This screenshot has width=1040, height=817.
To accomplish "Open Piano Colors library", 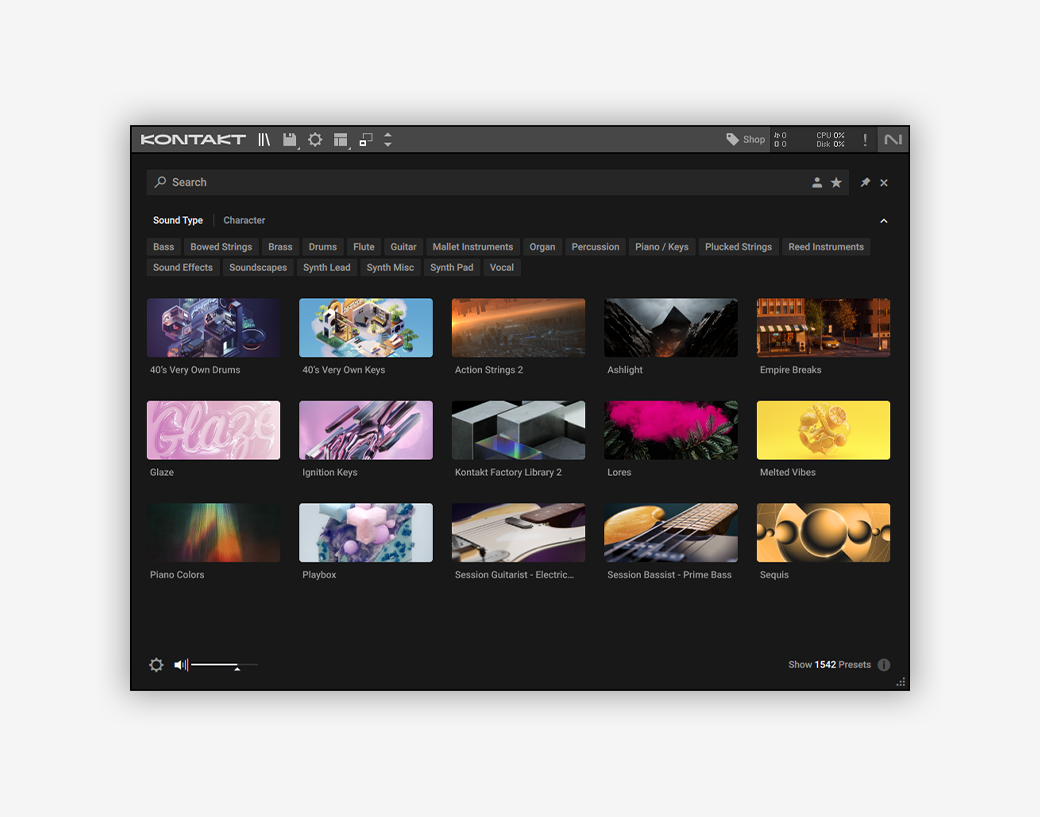I will (213, 533).
